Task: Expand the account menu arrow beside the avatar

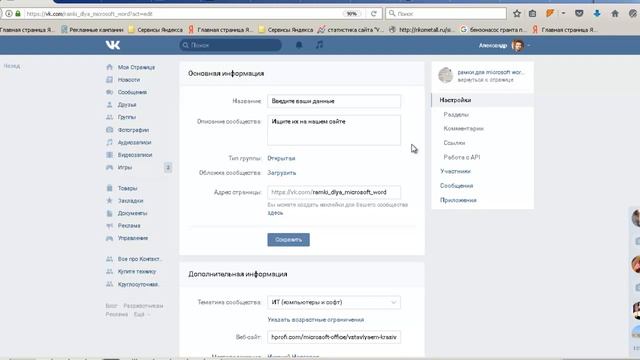Action: [x=529, y=45]
